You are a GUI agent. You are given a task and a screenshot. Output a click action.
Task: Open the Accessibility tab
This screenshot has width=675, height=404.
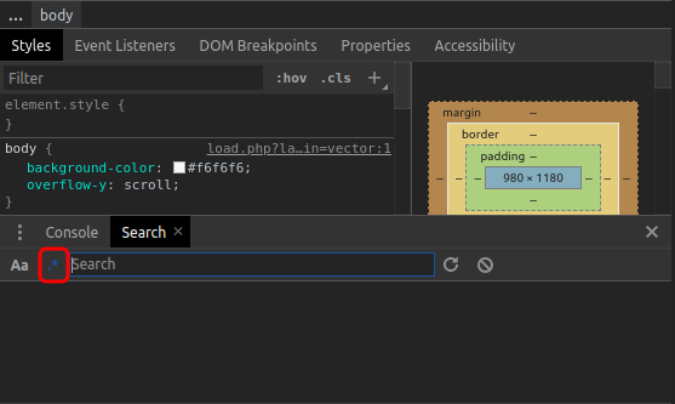click(474, 45)
